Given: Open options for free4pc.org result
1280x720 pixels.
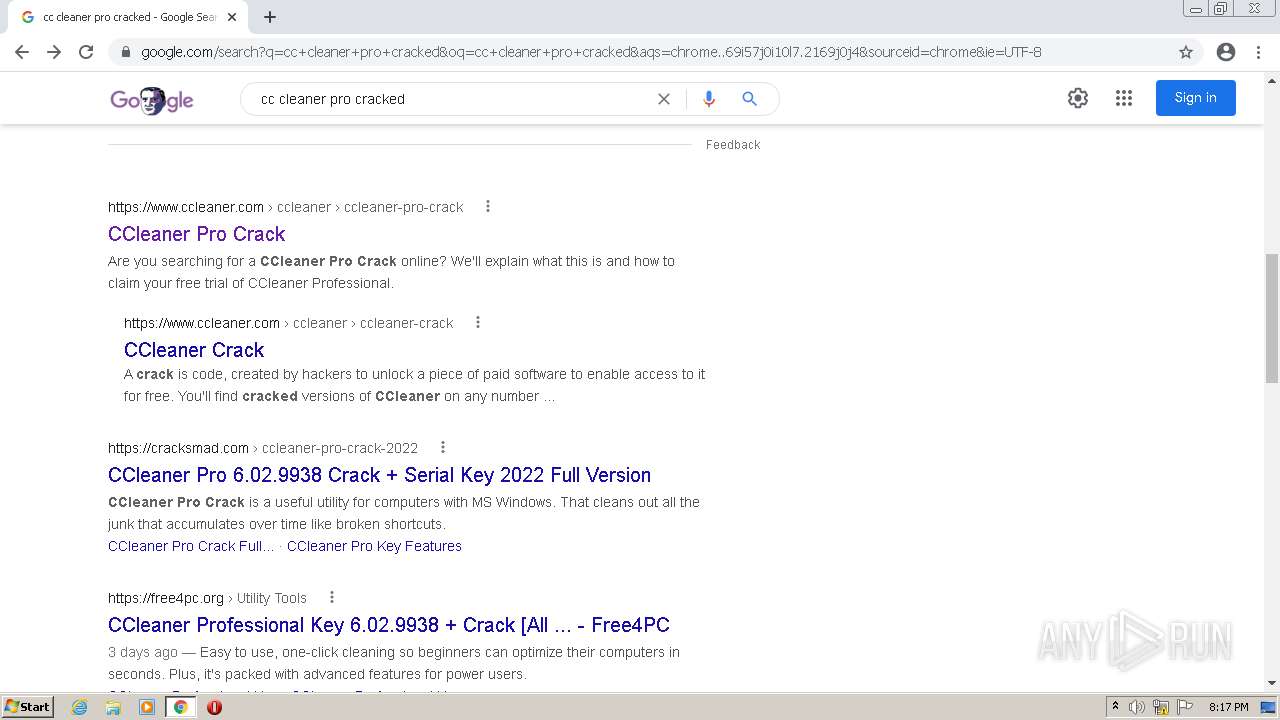Looking at the screenshot, I should tap(332, 598).
